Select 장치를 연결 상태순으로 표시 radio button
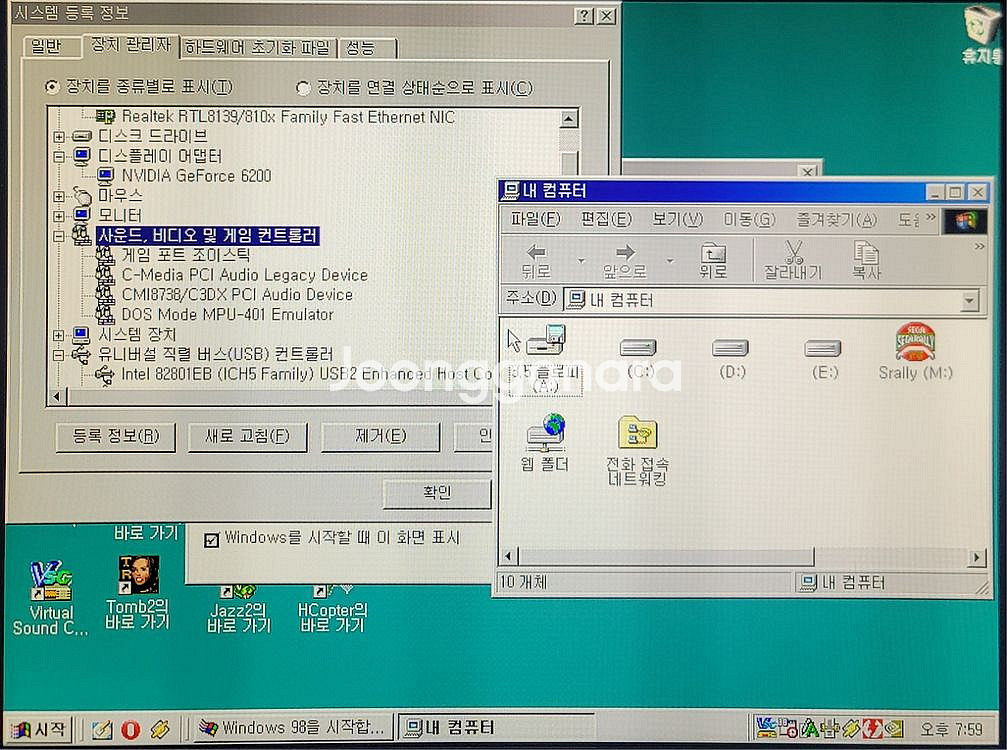Screen dimensions: 1007x750 pos(304,89)
